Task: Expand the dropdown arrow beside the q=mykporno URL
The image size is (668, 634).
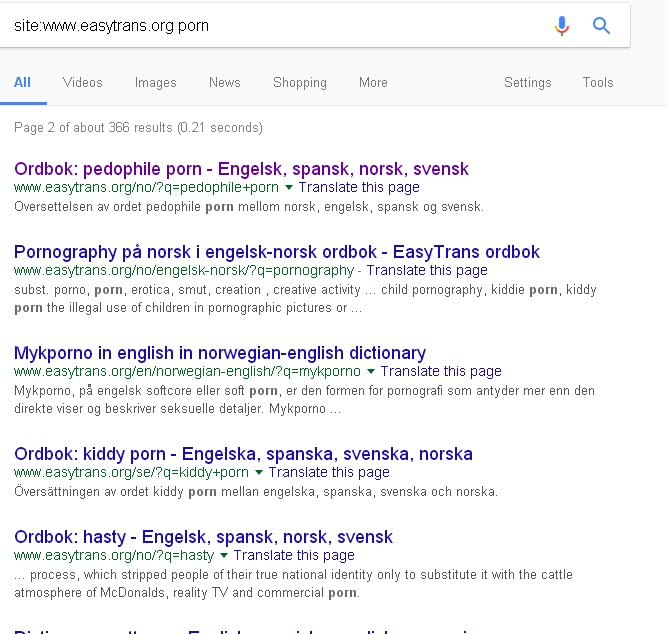Action: [x=371, y=372]
